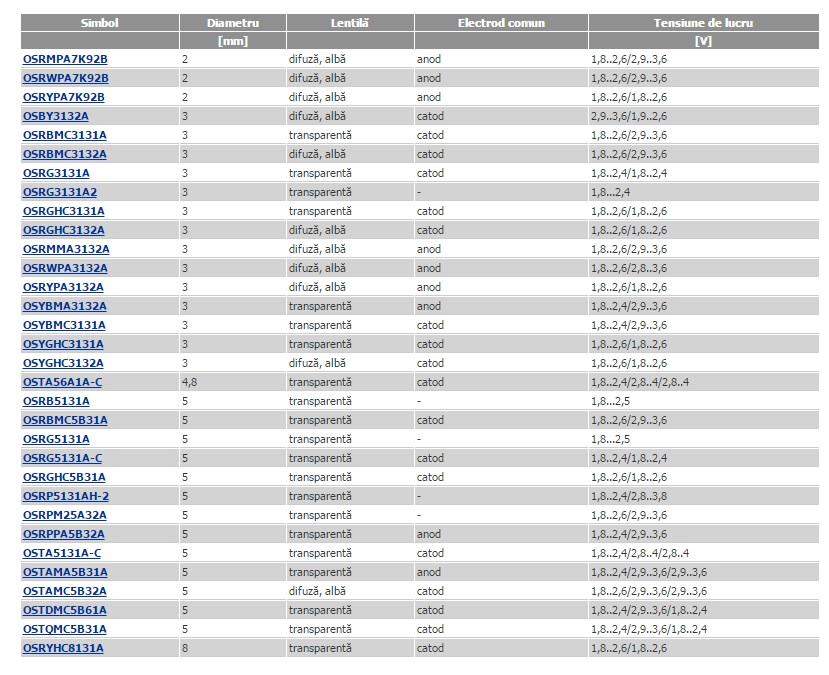The width and height of the screenshot is (829, 675).
Task: Select the OSRB5131A link
Action: [x=56, y=401]
